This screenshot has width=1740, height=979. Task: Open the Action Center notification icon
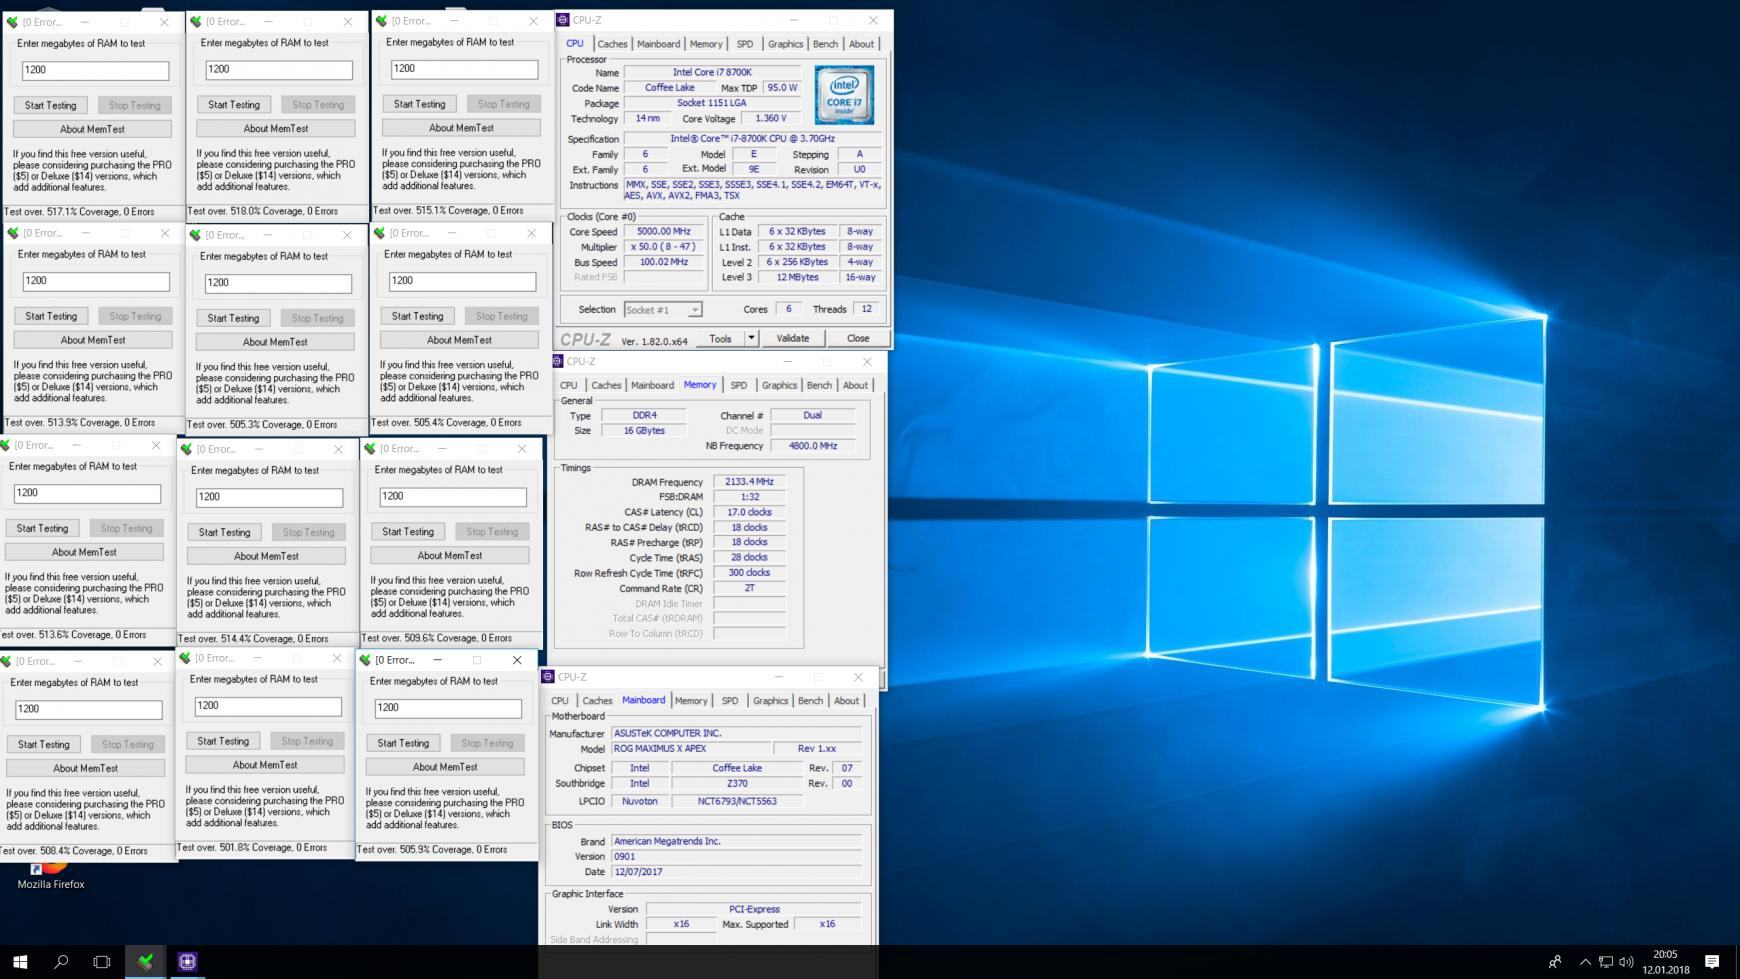pyautogui.click(x=1712, y=962)
